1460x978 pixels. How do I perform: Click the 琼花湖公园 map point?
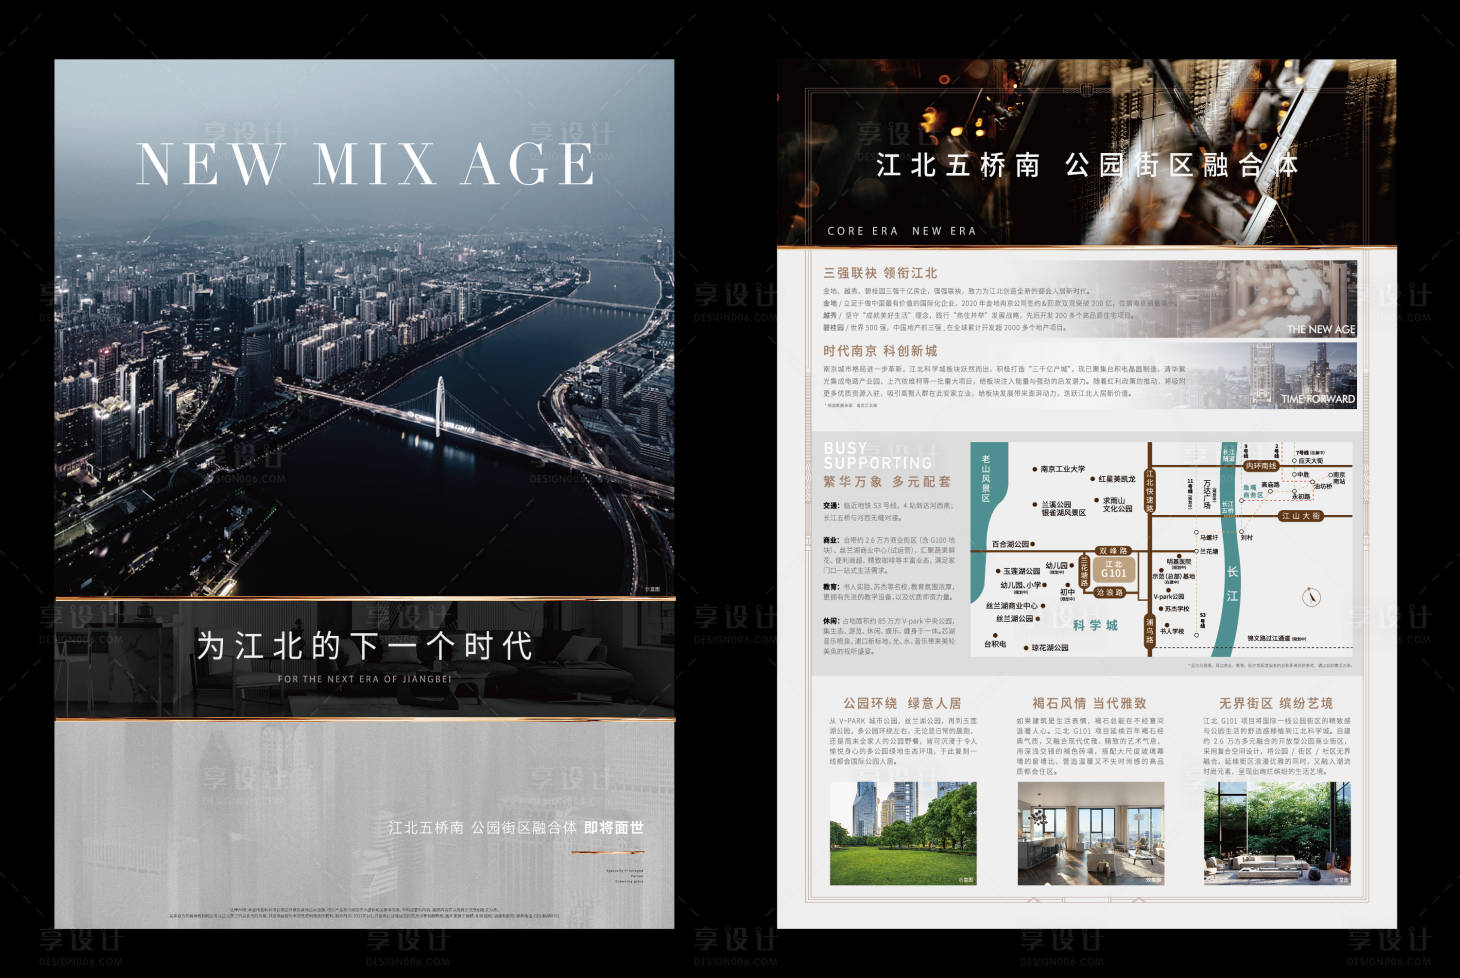[1046, 647]
